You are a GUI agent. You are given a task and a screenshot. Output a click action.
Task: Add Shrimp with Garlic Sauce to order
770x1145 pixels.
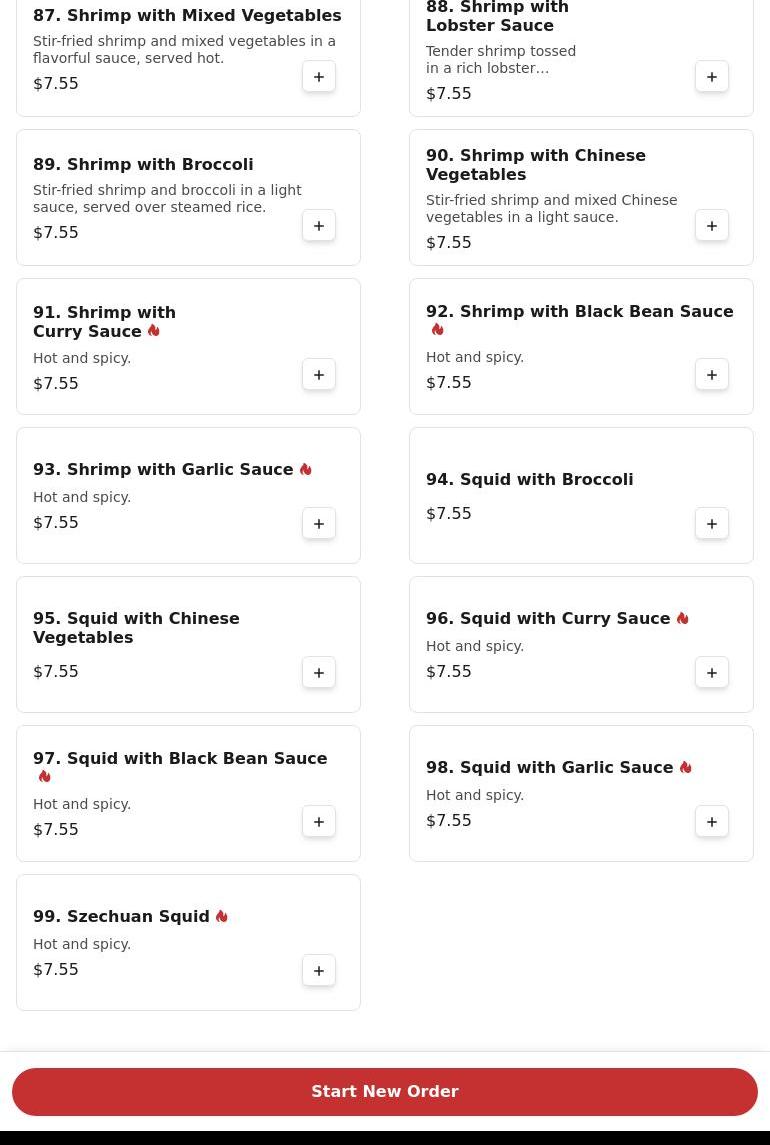[319, 524]
